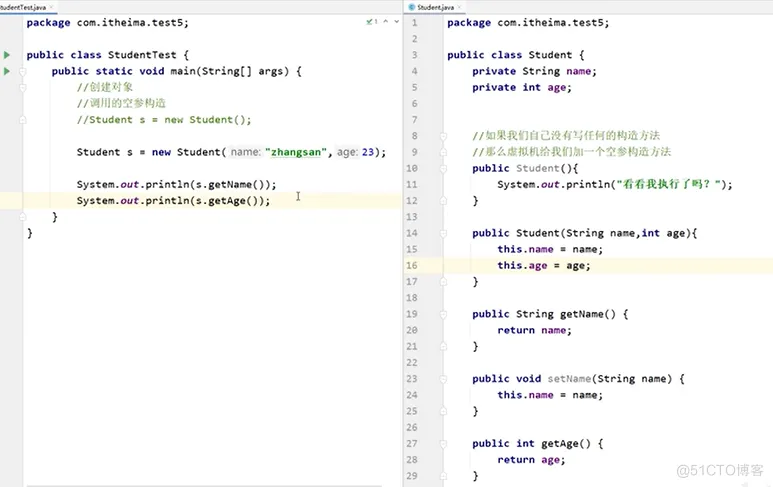Click the comment on line 8 about 构造方法
773x487 pixels.
coord(566,136)
